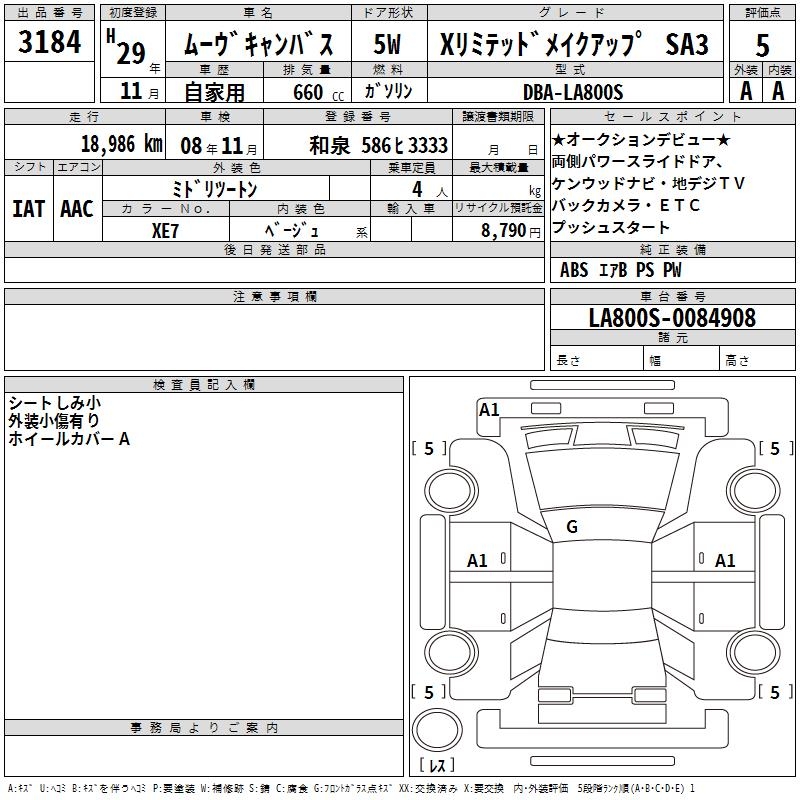This screenshot has height=800, width=800.
Task: Select the line 両側パワースライドドア
Action: (x=637, y=162)
